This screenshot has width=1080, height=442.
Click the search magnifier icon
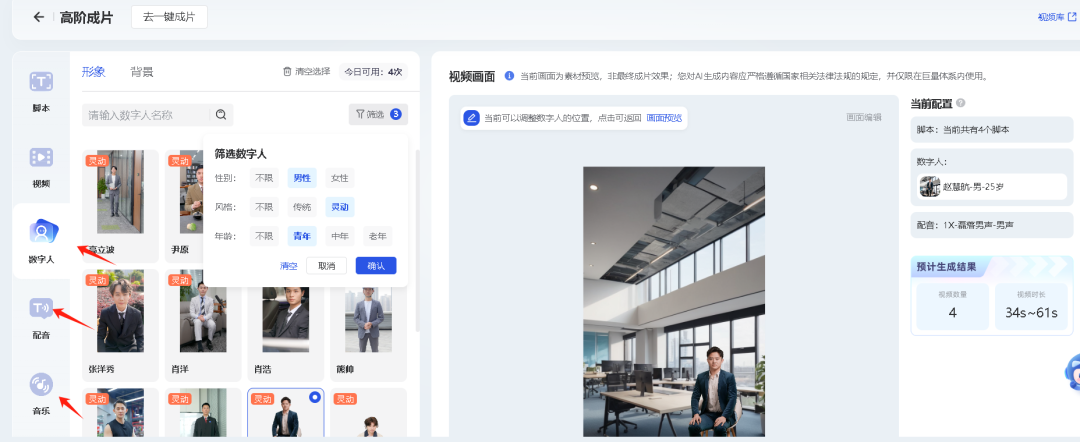(x=221, y=115)
